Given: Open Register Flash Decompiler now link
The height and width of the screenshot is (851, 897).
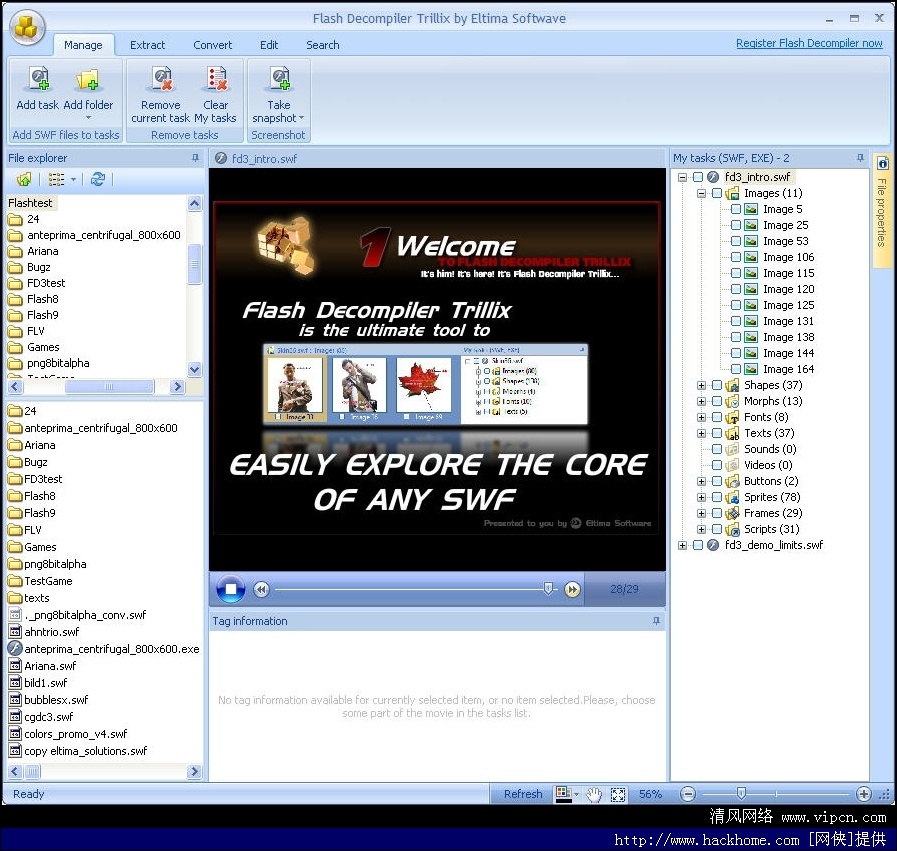Looking at the screenshot, I should 809,43.
